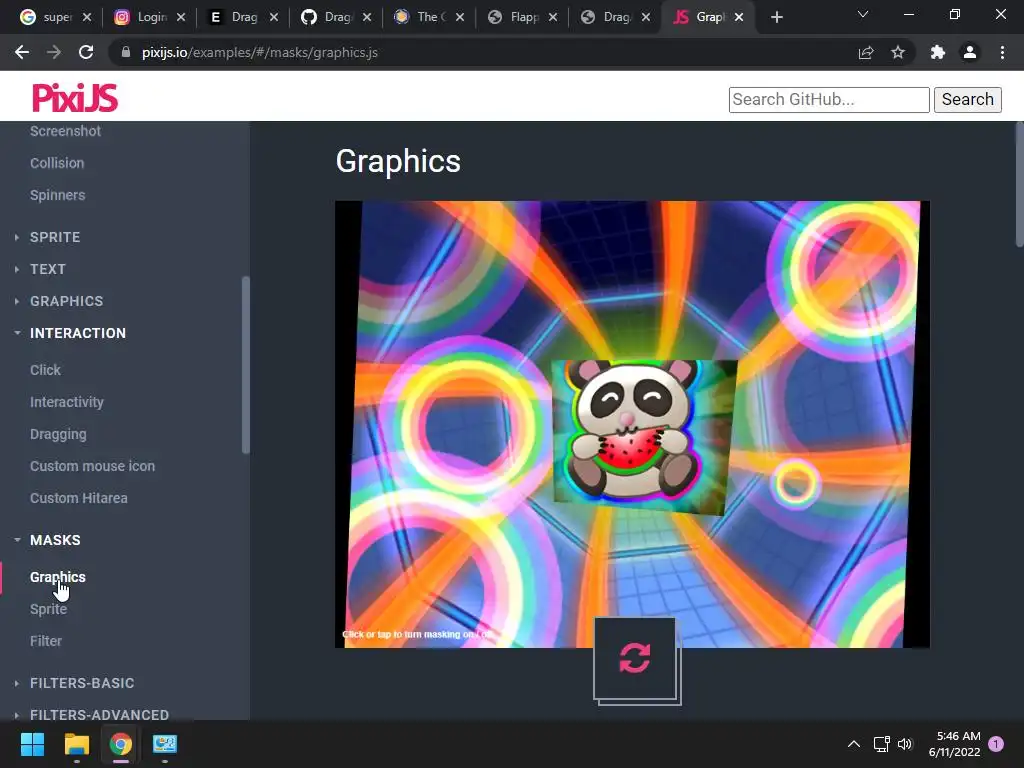Click the 'Click or tap to turn masking' text
This screenshot has width=1024, height=768.
(x=418, y=634)
